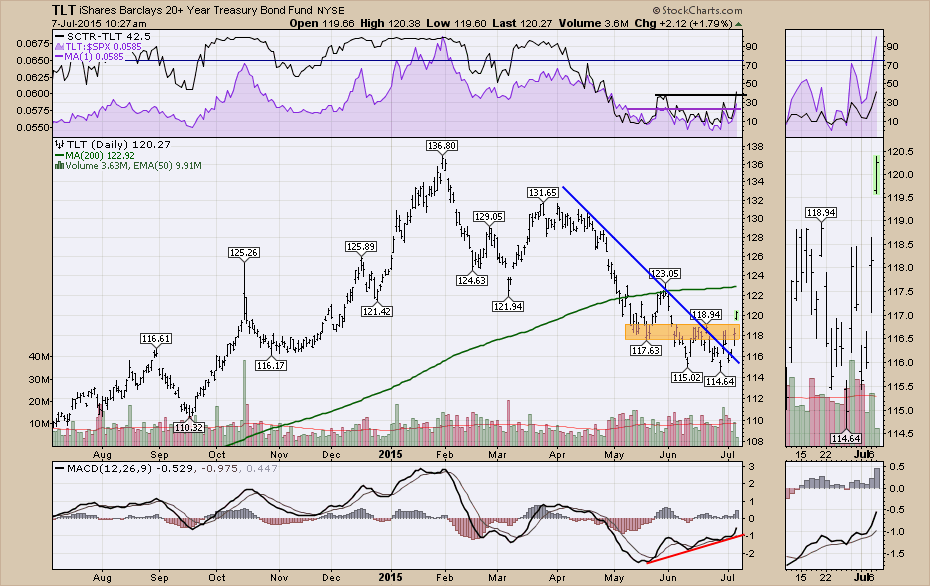Click the 124.63 low price label
This screenshot has height=586, width=930.
pyautogui.click(x=472, y=281)
